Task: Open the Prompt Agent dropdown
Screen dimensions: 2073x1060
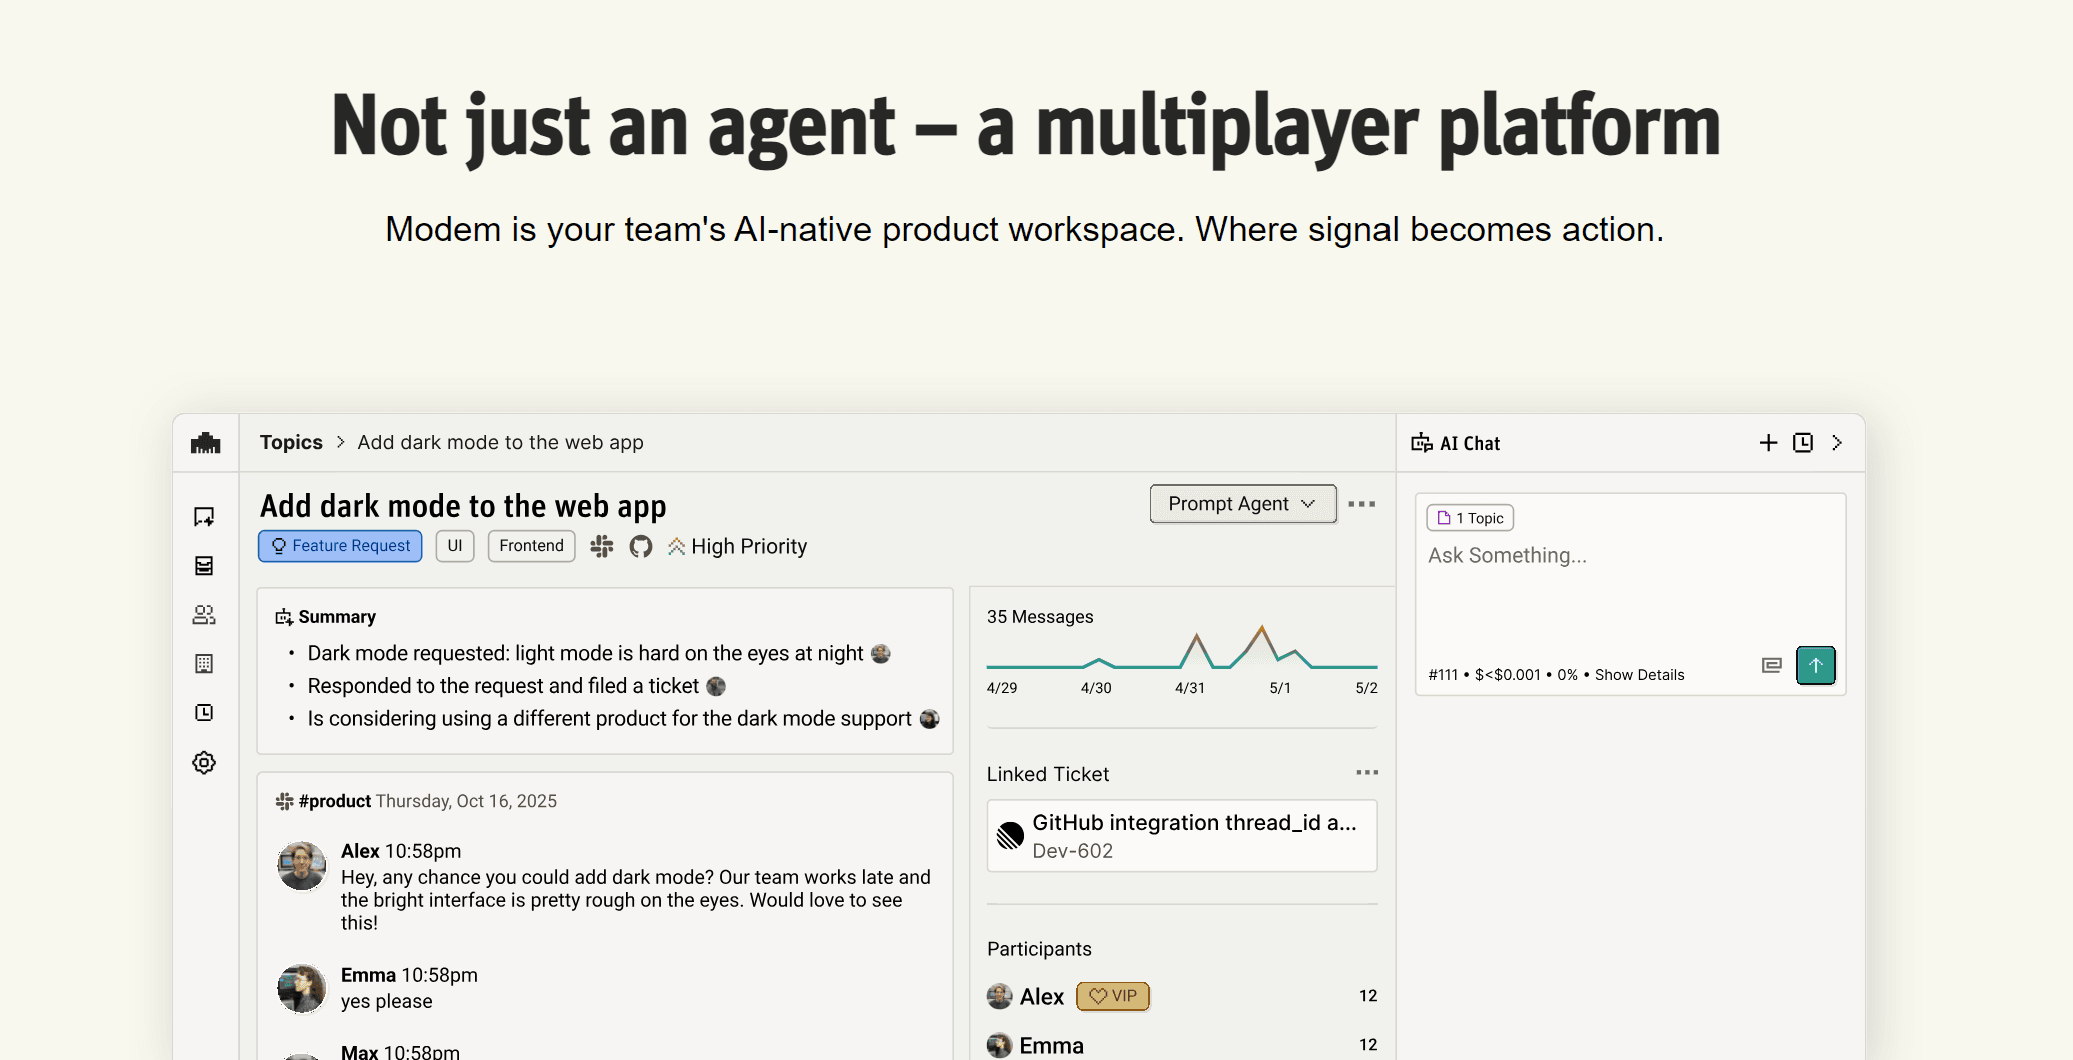Action: [x=1243, y=504]
